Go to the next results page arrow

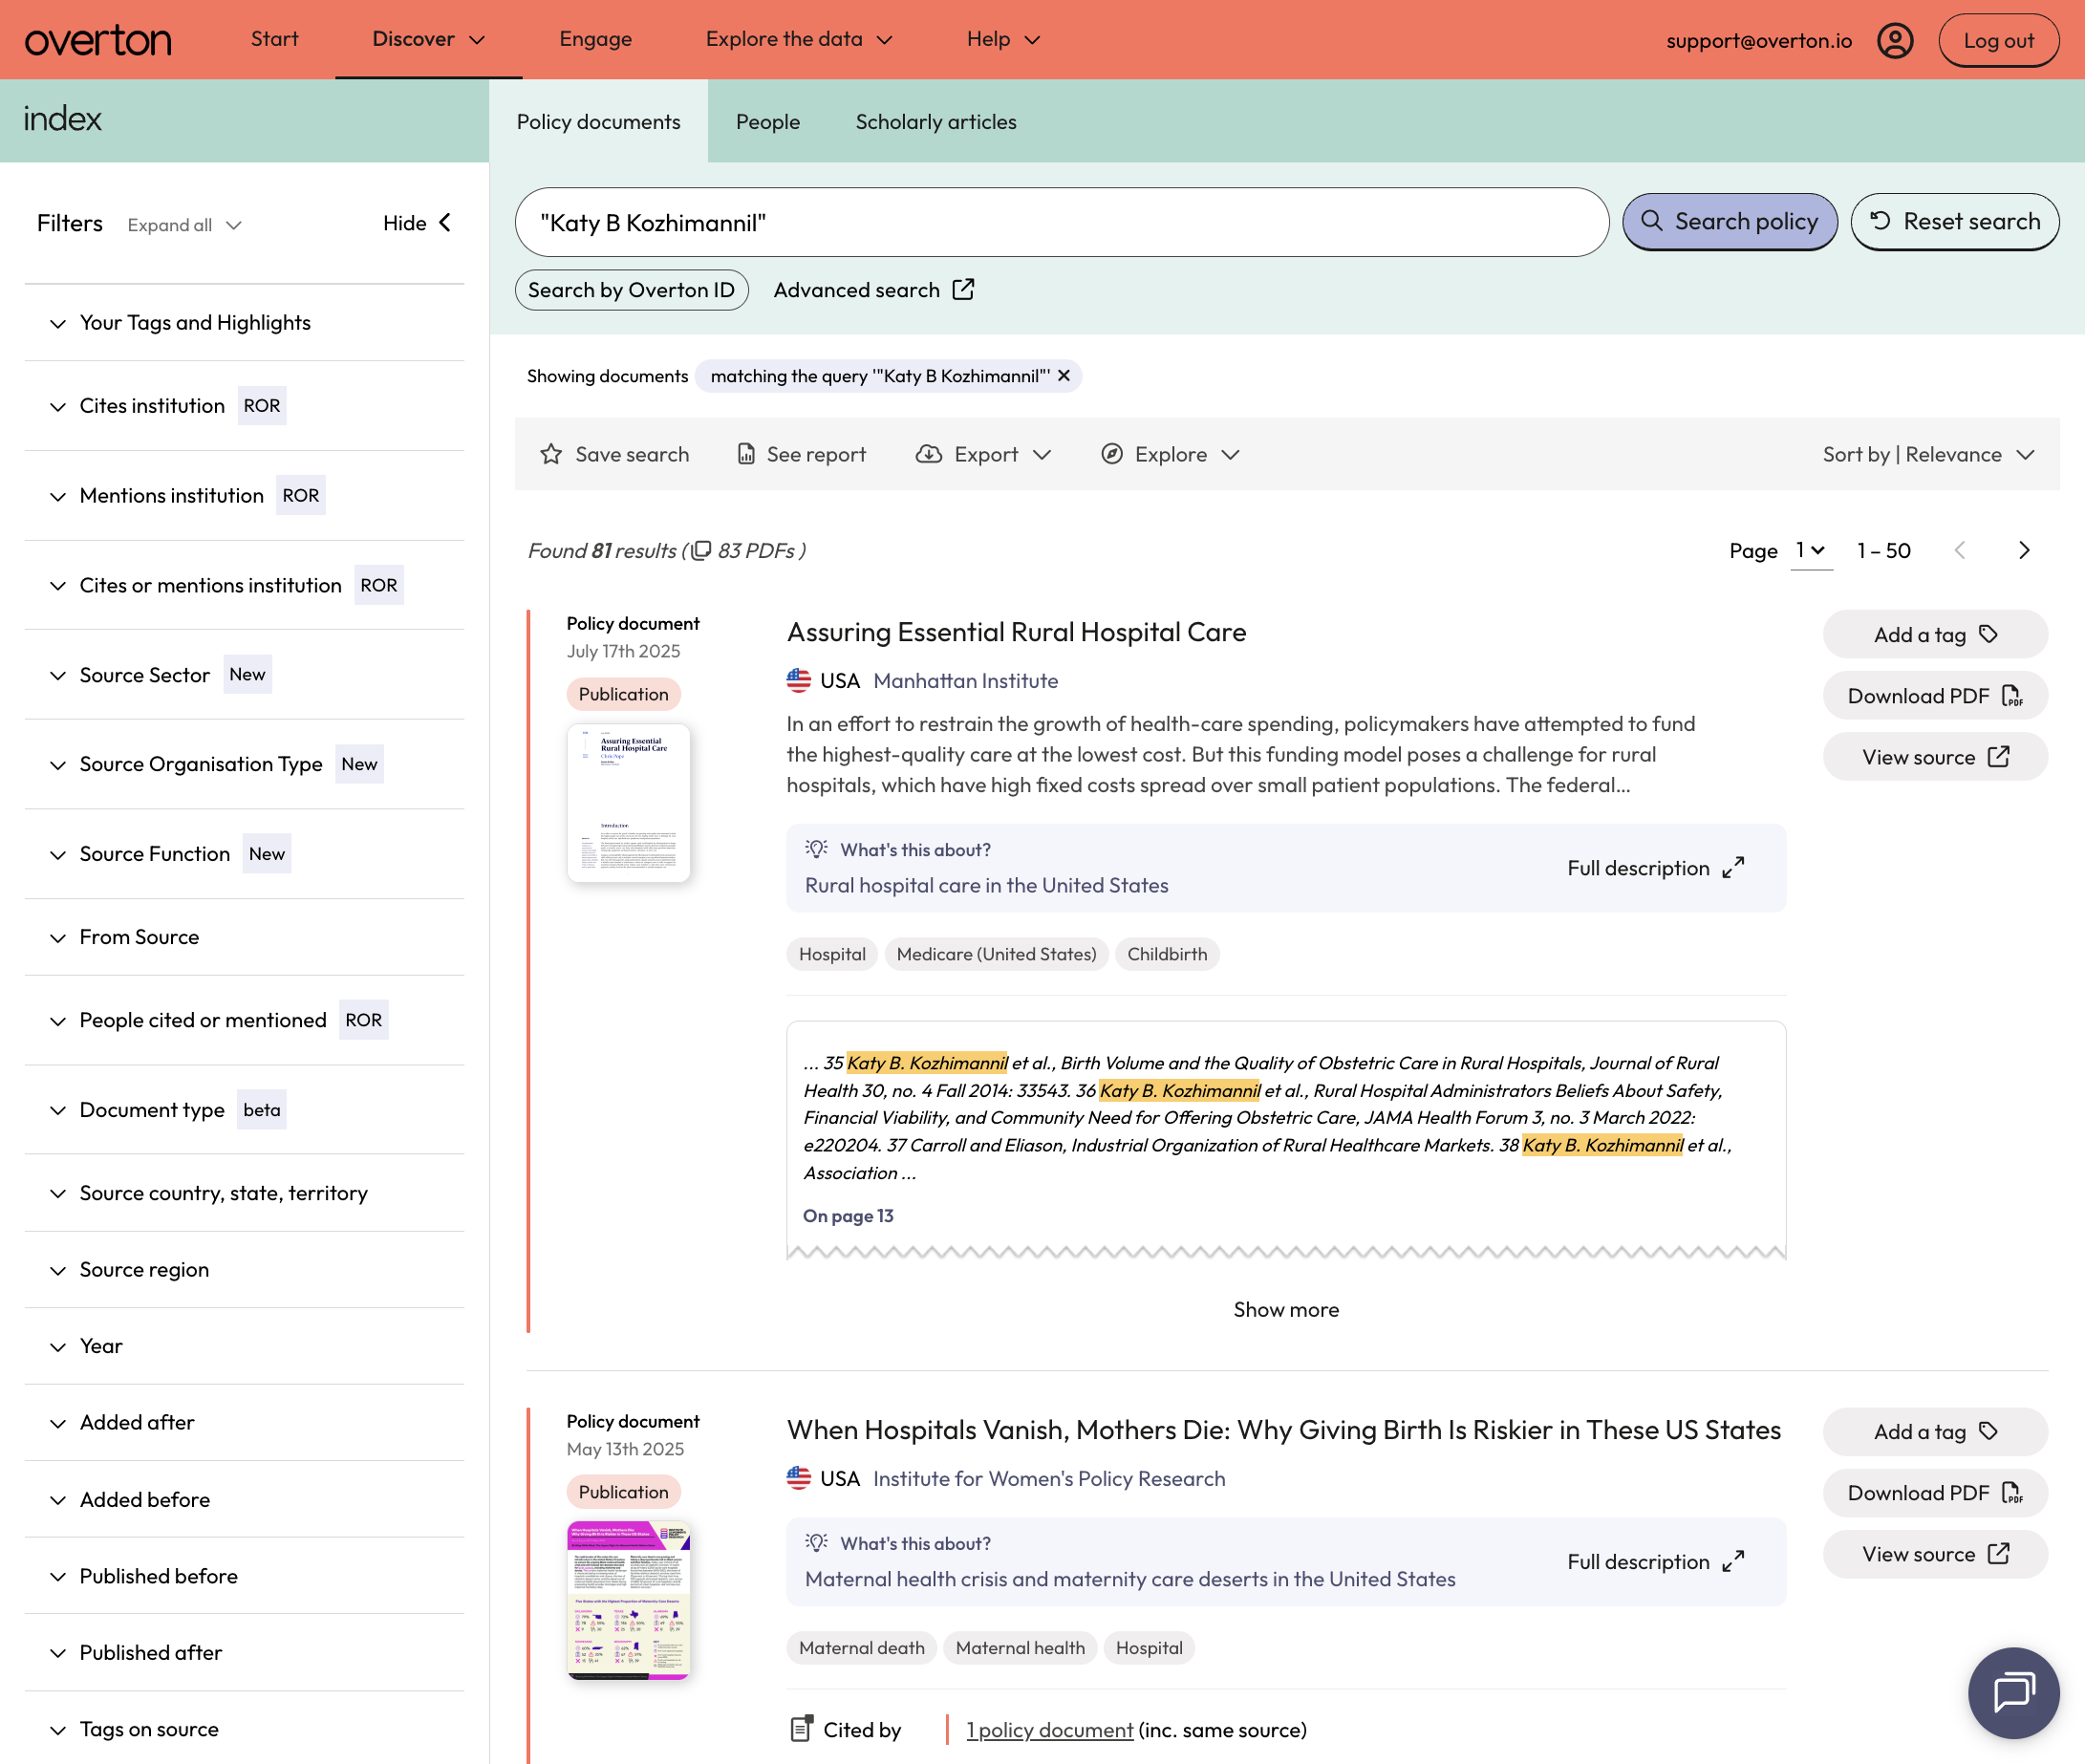click(2024, 550)
